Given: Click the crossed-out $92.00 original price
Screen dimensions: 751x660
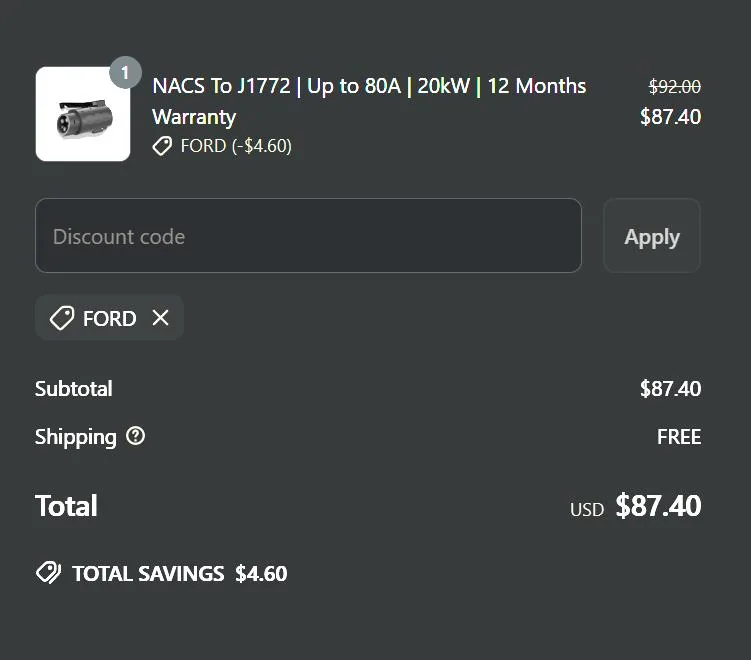Looking at the screenshot, I should [674, 86].
